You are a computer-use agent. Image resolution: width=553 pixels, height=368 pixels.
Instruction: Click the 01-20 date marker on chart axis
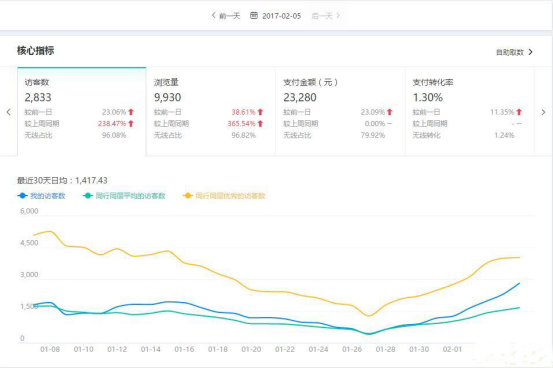click(x=251, y=349)
